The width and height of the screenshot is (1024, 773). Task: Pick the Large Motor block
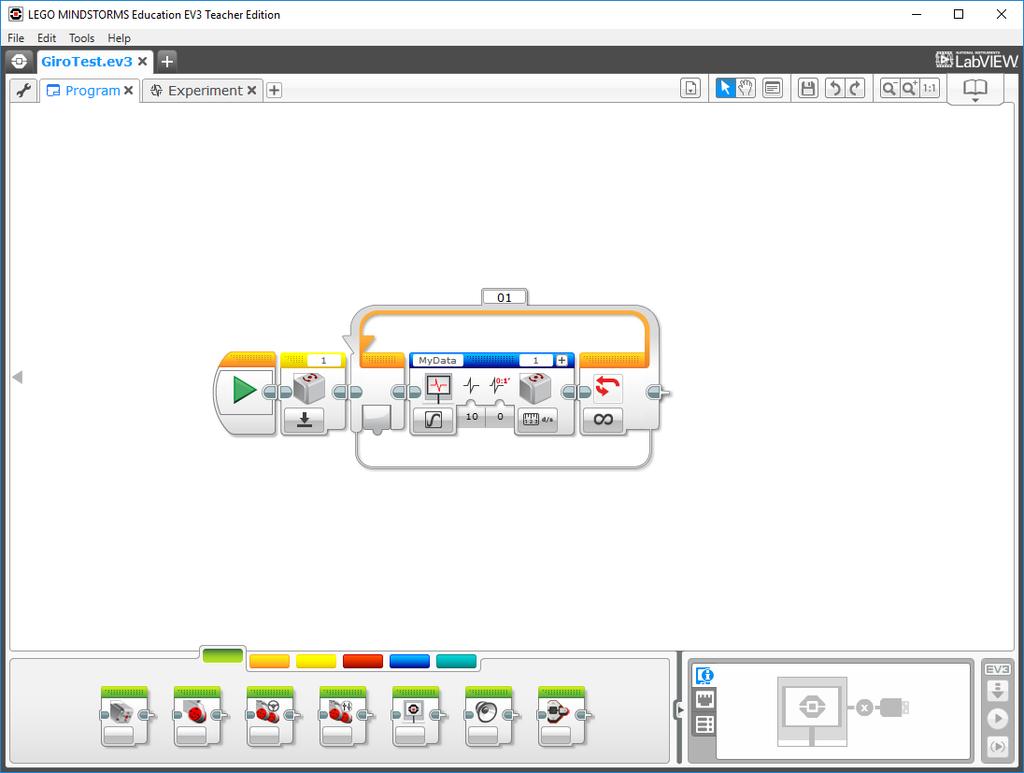pyautogui.click(x=198, y=716)
